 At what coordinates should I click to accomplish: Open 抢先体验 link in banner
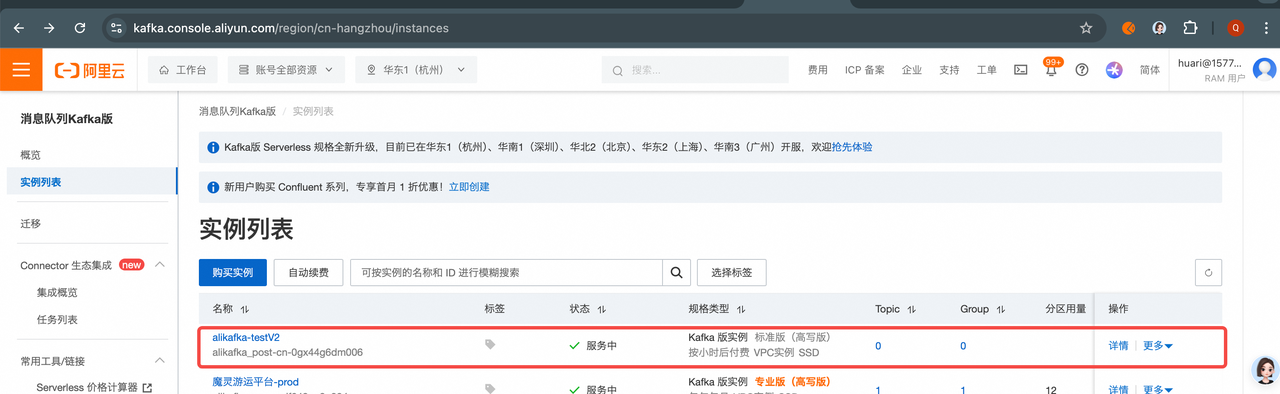852,147
